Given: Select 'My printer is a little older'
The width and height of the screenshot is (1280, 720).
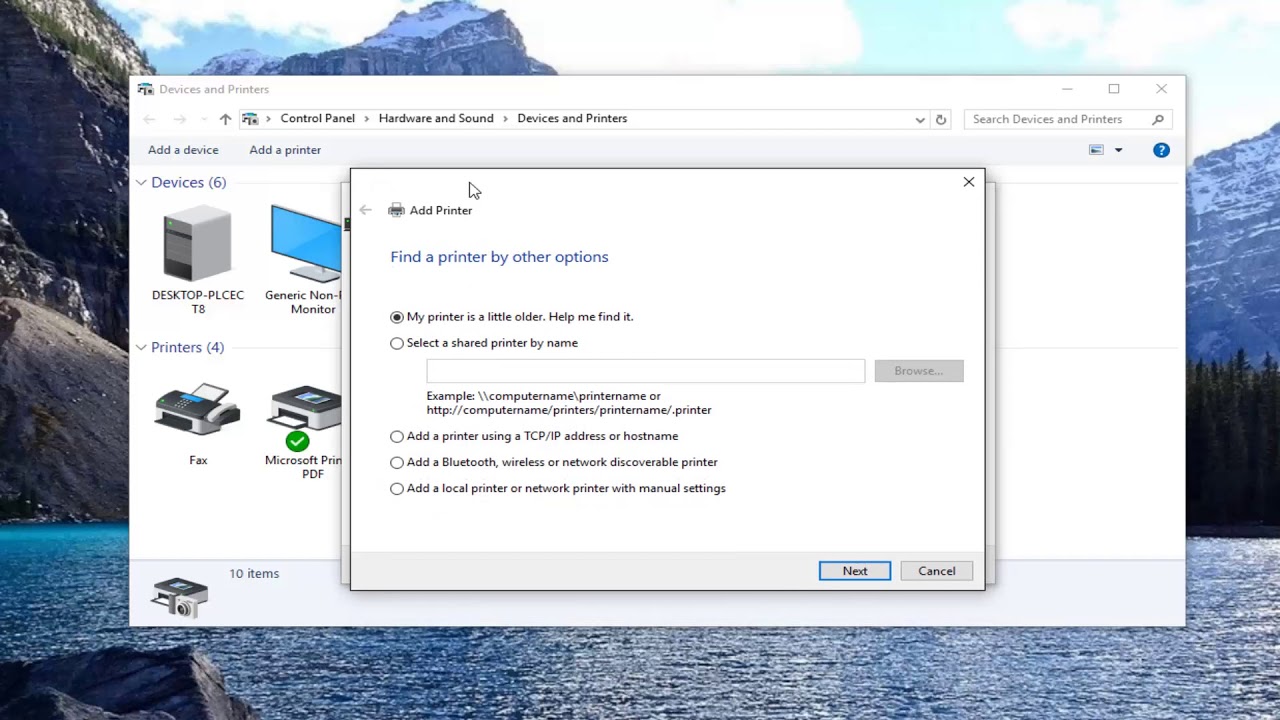Looking at the screenshot, I should click(397, 316).
